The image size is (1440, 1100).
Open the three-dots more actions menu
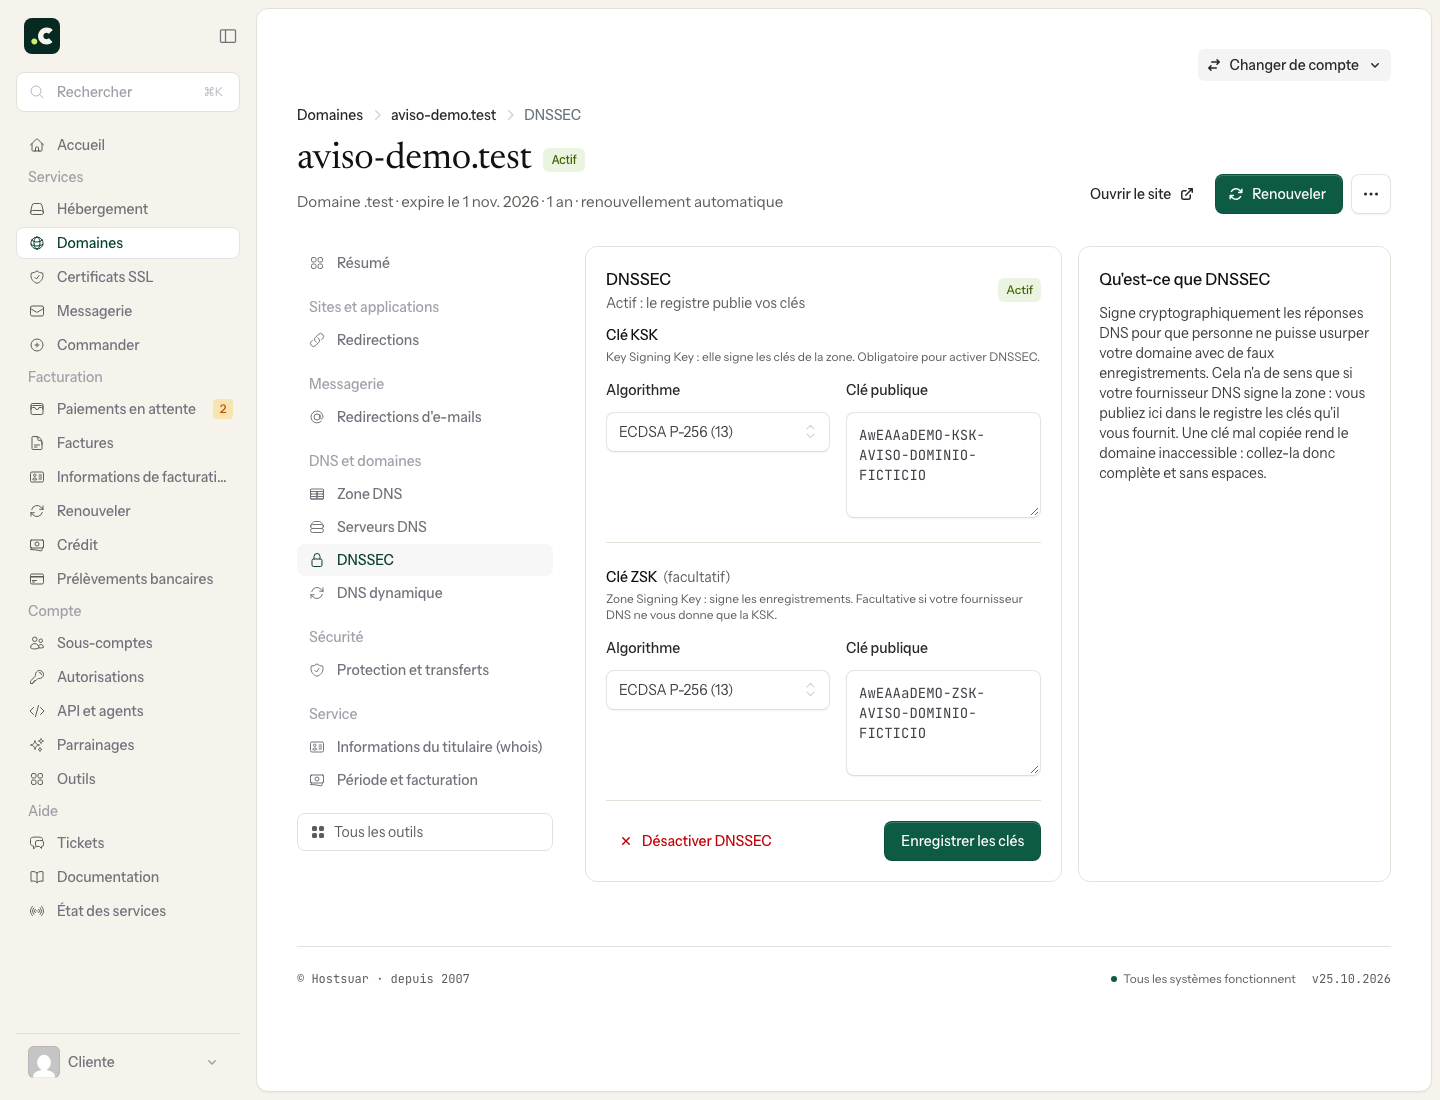(1371, 194)
